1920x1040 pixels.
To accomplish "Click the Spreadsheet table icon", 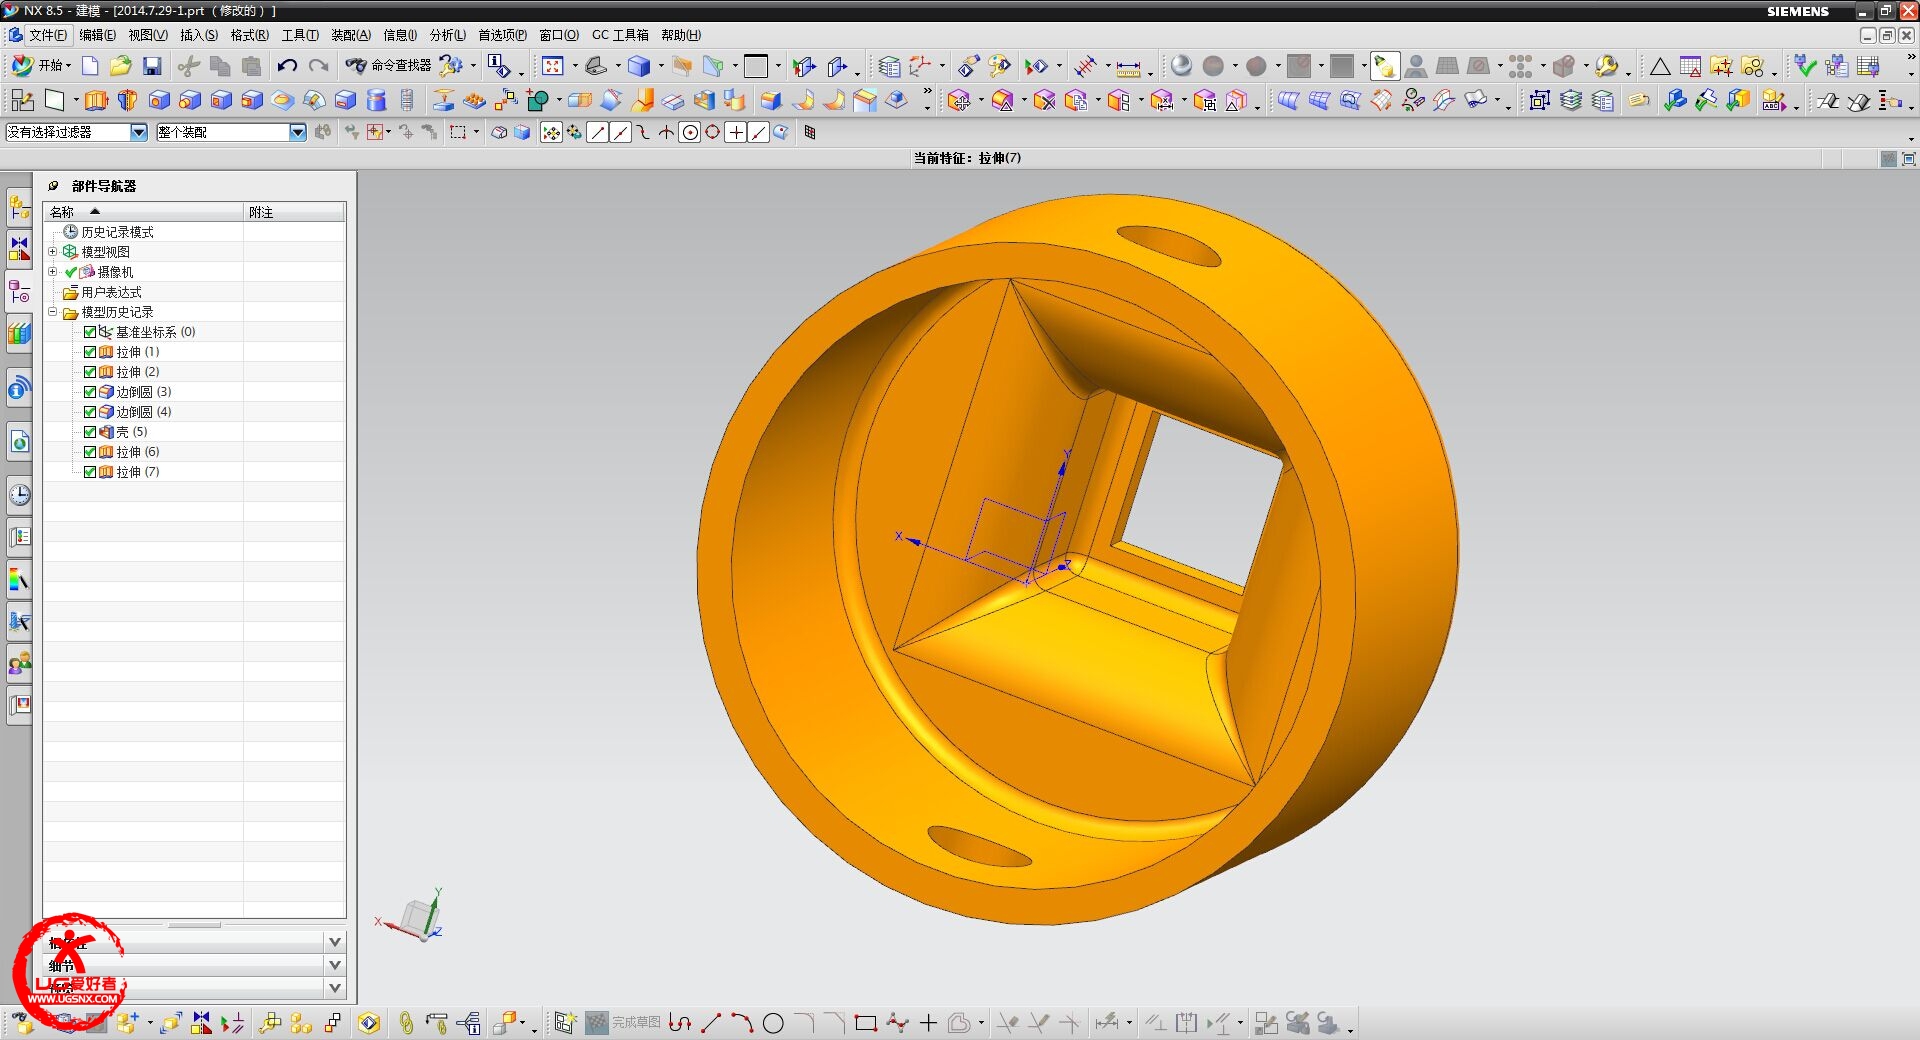I will [1691, 66].
